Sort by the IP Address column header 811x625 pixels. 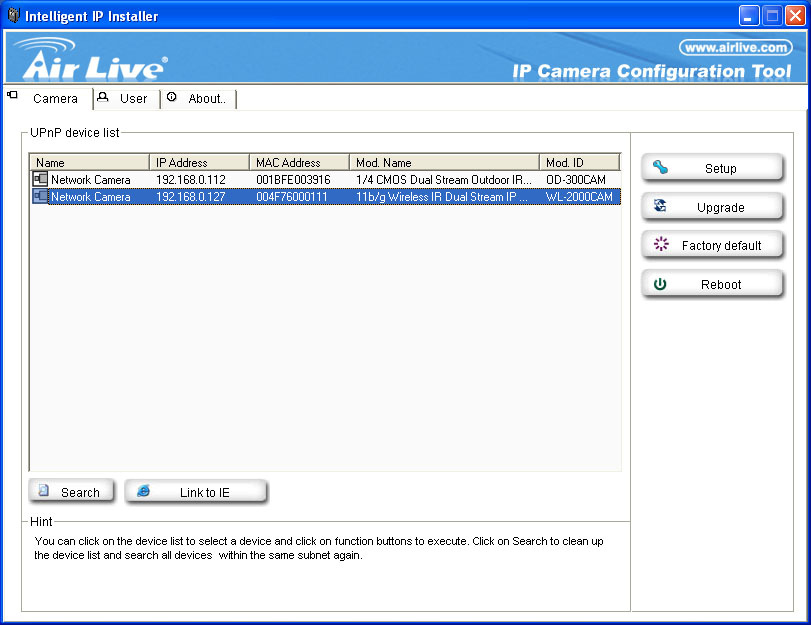click(x=199, y=162)
